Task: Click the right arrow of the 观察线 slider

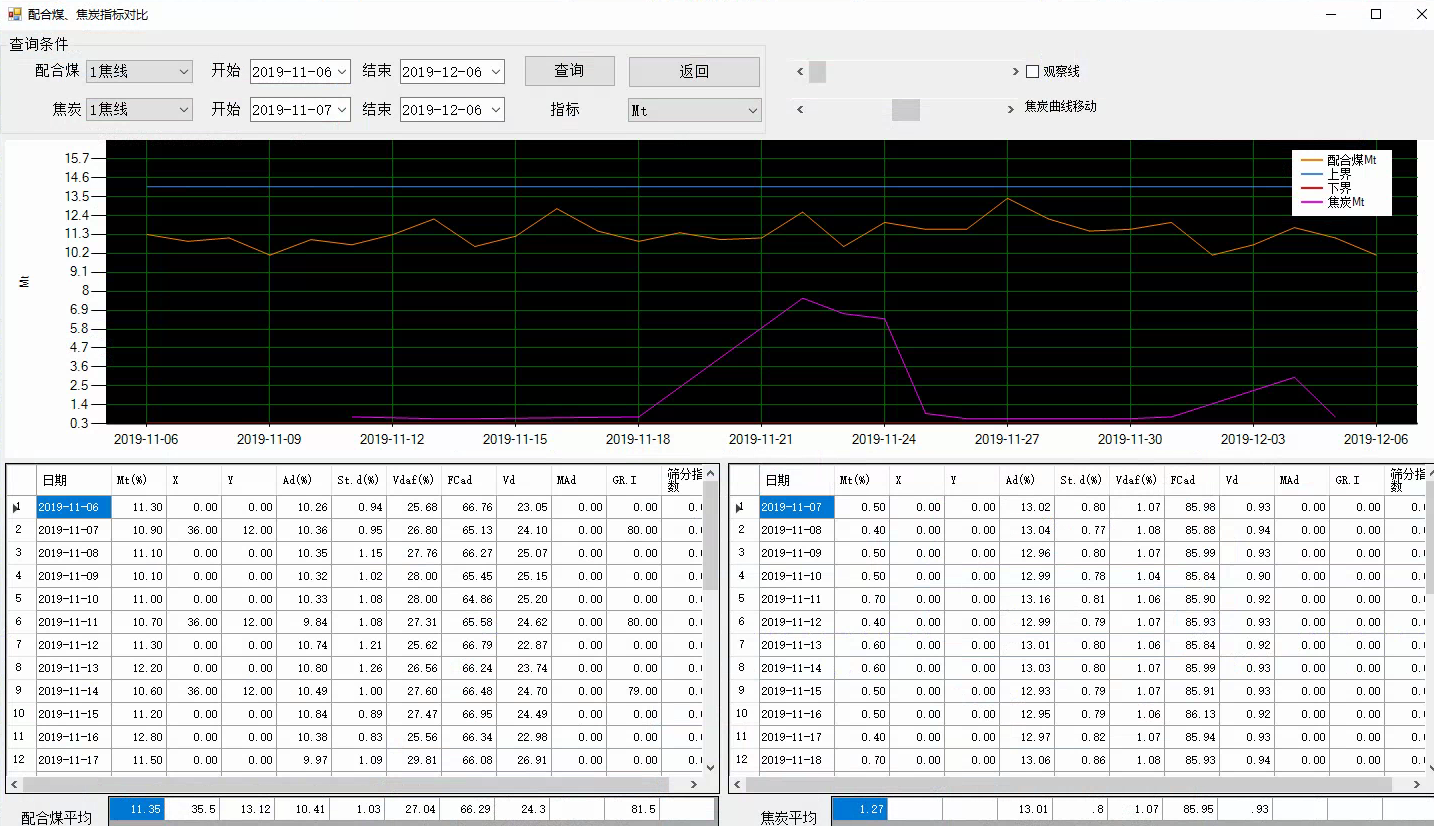Action: tap(1012, 72)
